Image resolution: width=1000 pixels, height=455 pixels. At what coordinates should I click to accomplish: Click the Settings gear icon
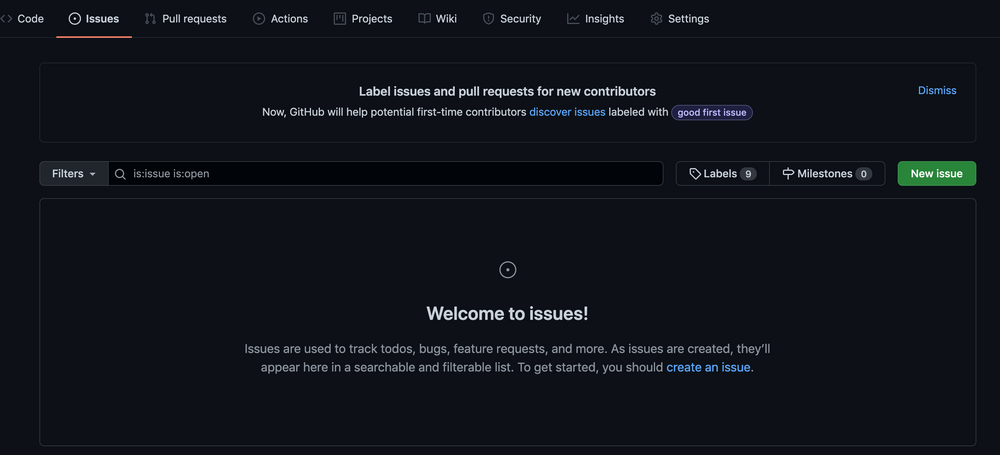click(656, 19)
